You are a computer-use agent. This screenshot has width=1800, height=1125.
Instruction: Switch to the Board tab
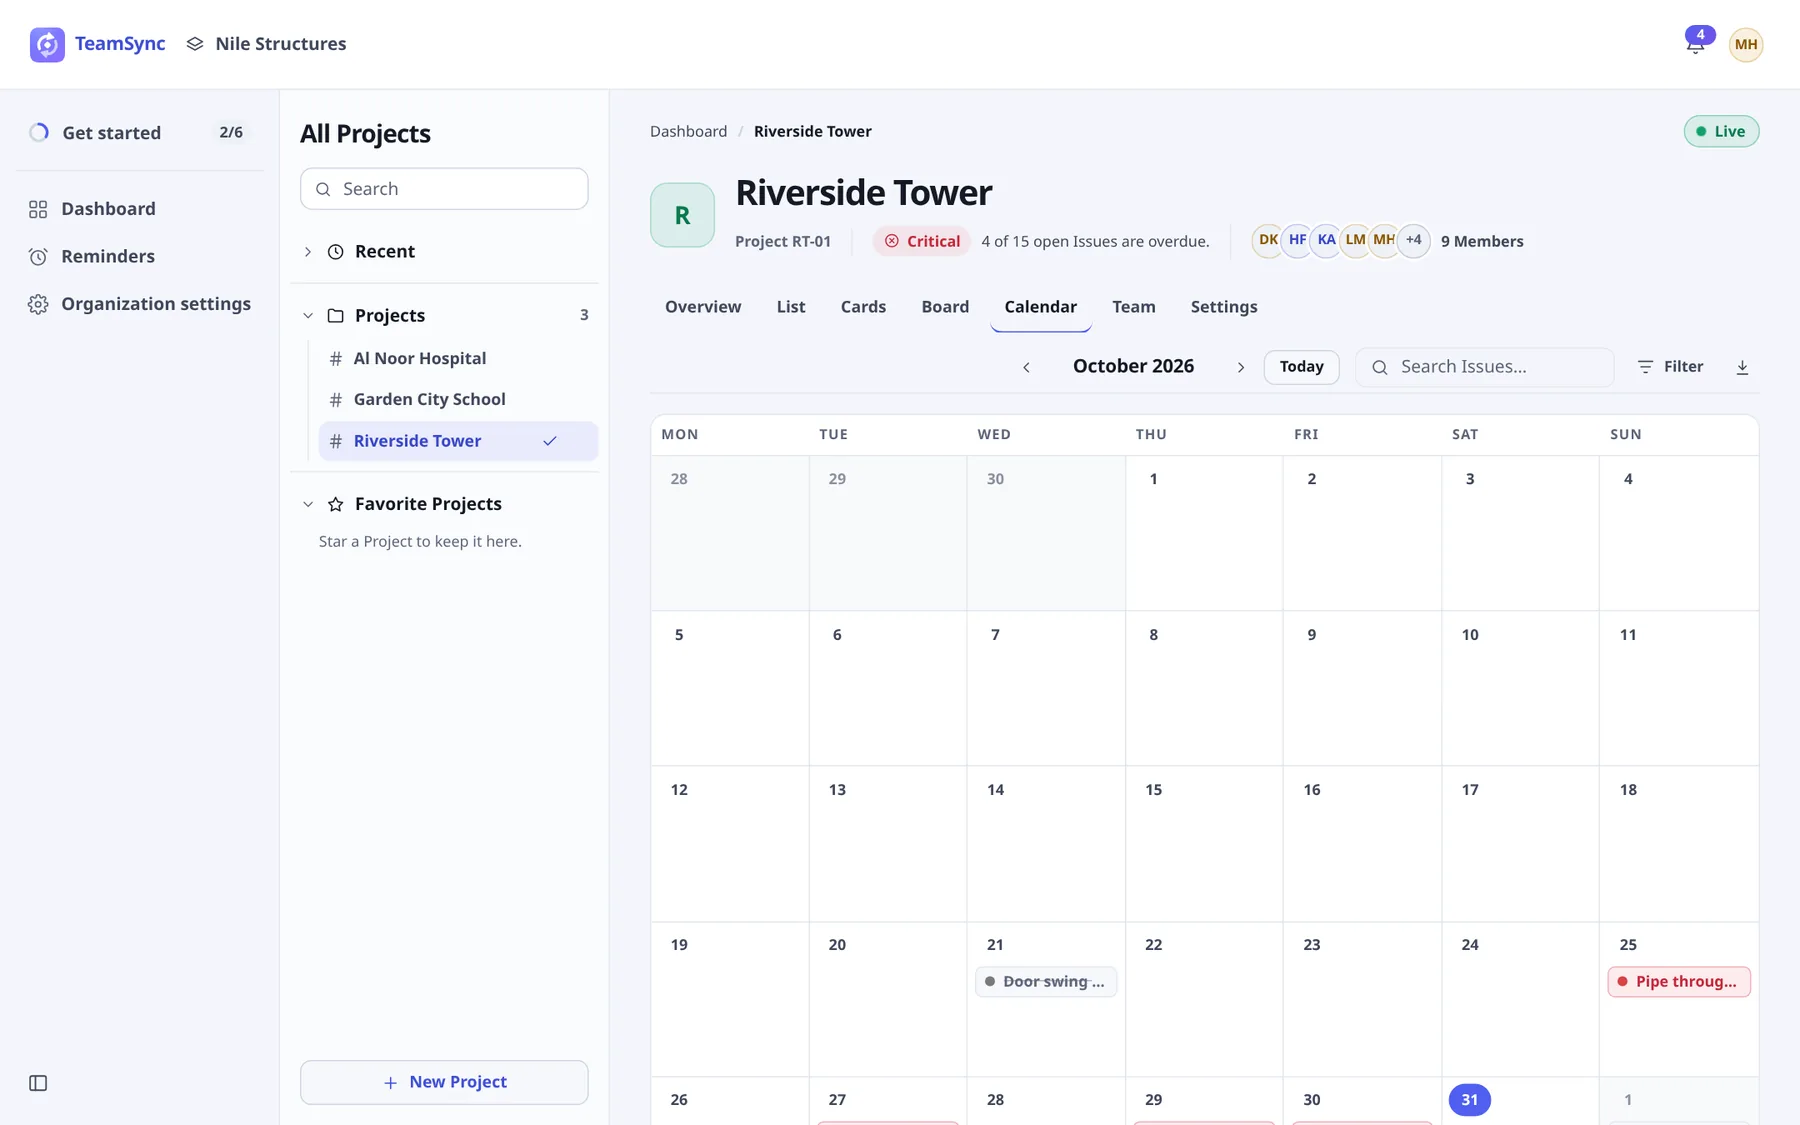click(x=945, y=307)
